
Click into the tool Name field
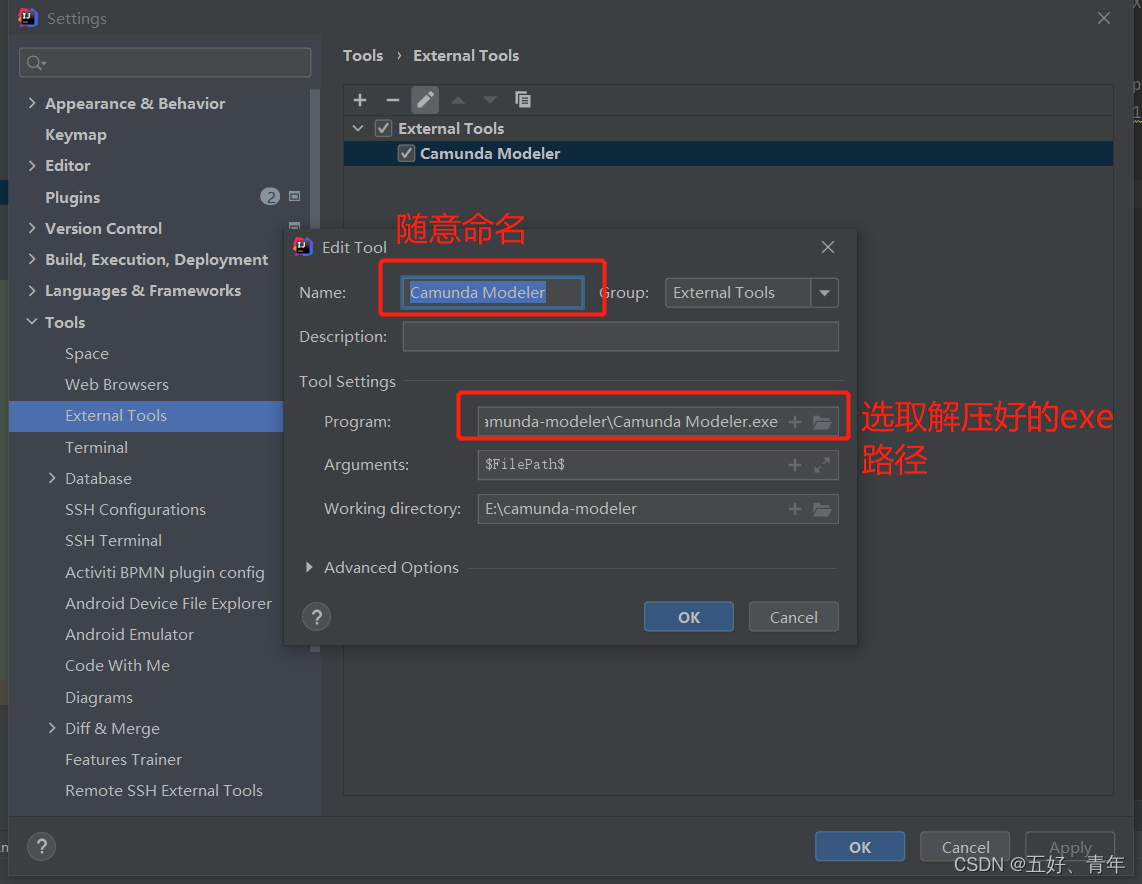[492, 293]
